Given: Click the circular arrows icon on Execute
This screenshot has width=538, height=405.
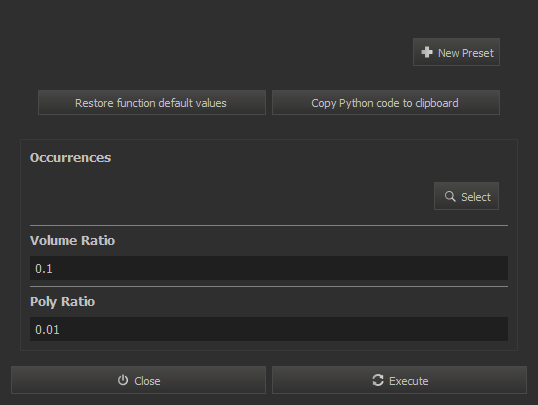Looking at the screenshot, I should pos(378,380).
